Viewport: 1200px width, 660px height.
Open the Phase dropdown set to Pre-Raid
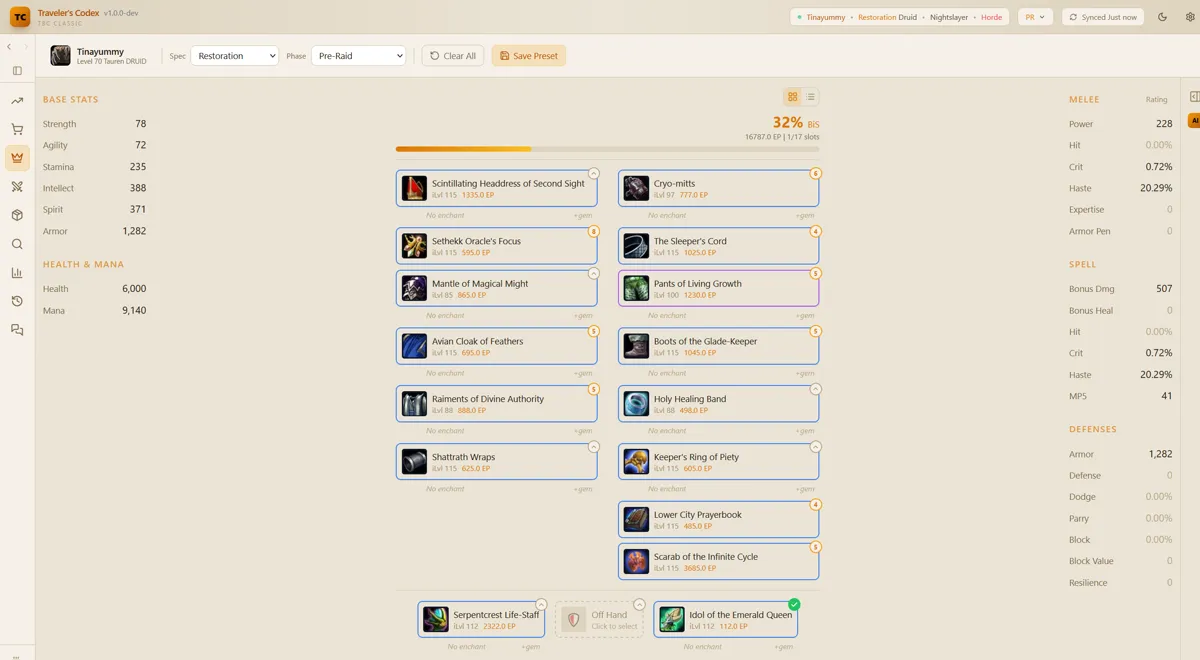(x=358, y=56)
